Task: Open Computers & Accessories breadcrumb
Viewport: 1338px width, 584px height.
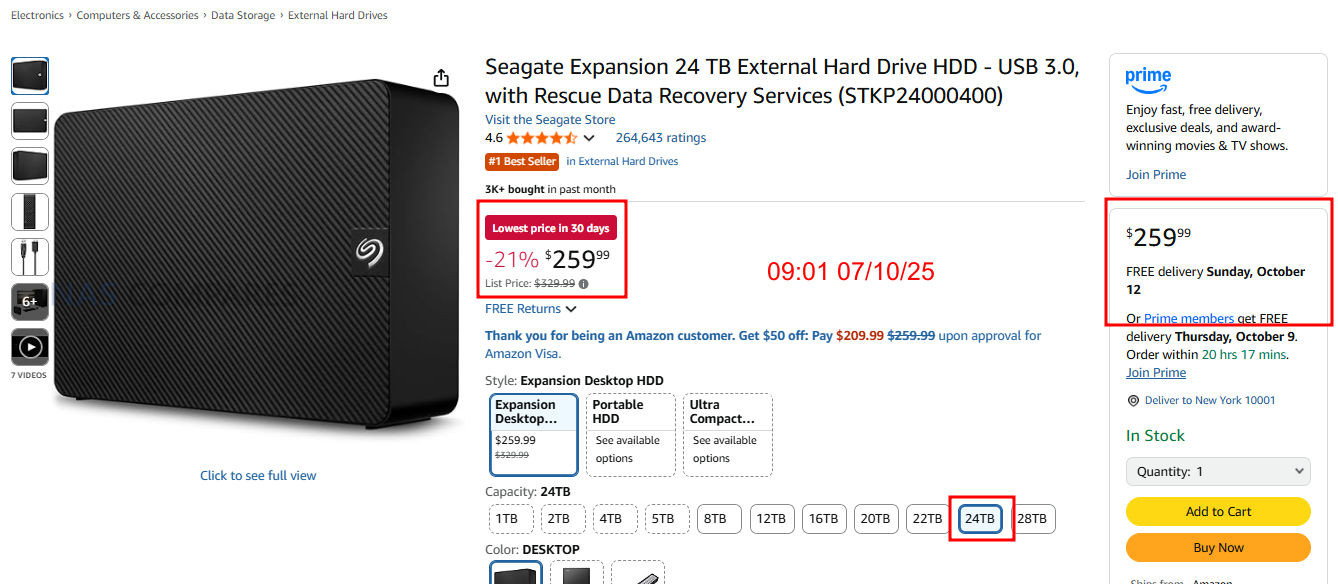Action: [137, 16]
